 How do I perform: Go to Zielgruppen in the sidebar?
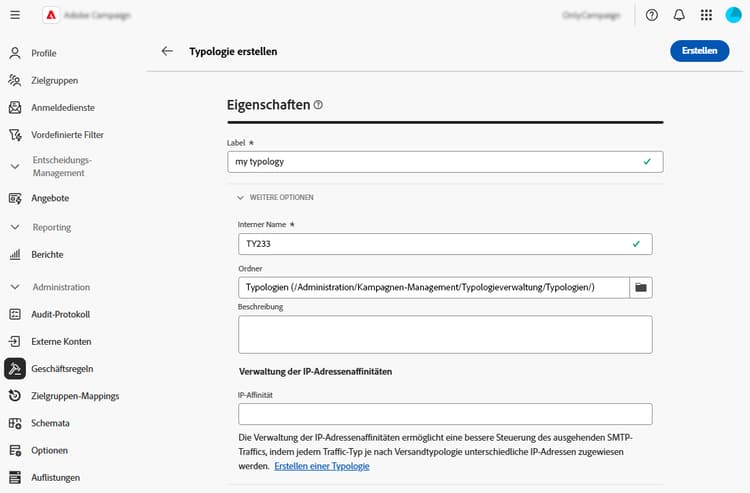coord(54,80)
